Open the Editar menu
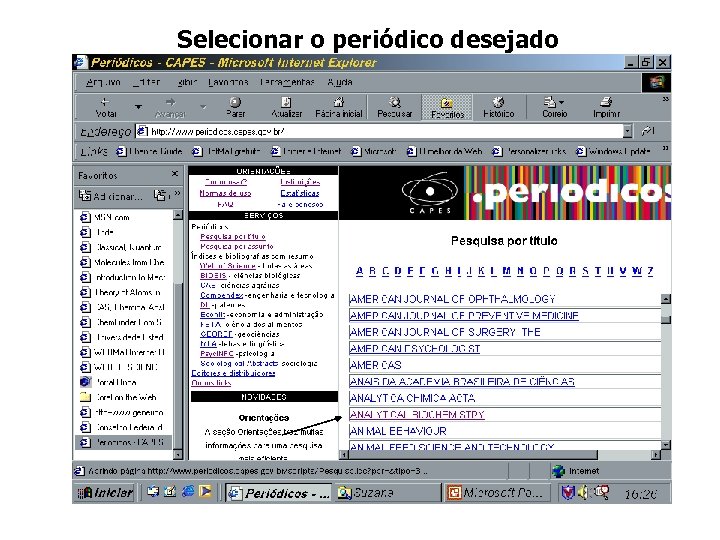The image size is (720, 540). click(x=147, y=83)
